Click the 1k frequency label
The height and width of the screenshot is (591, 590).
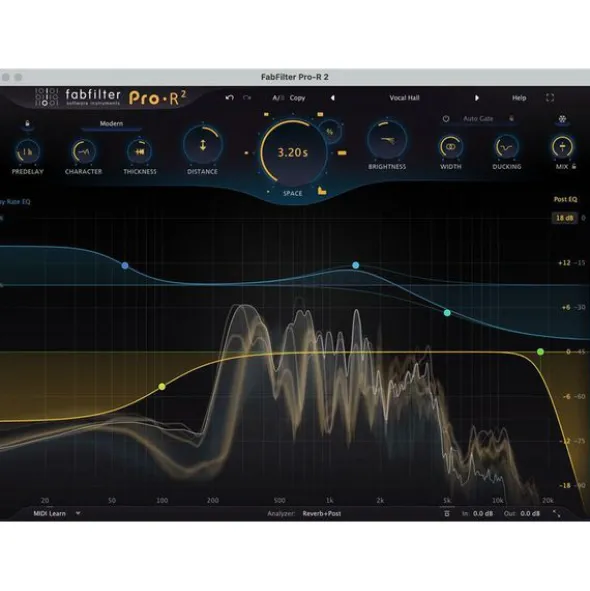coord(329,501)
